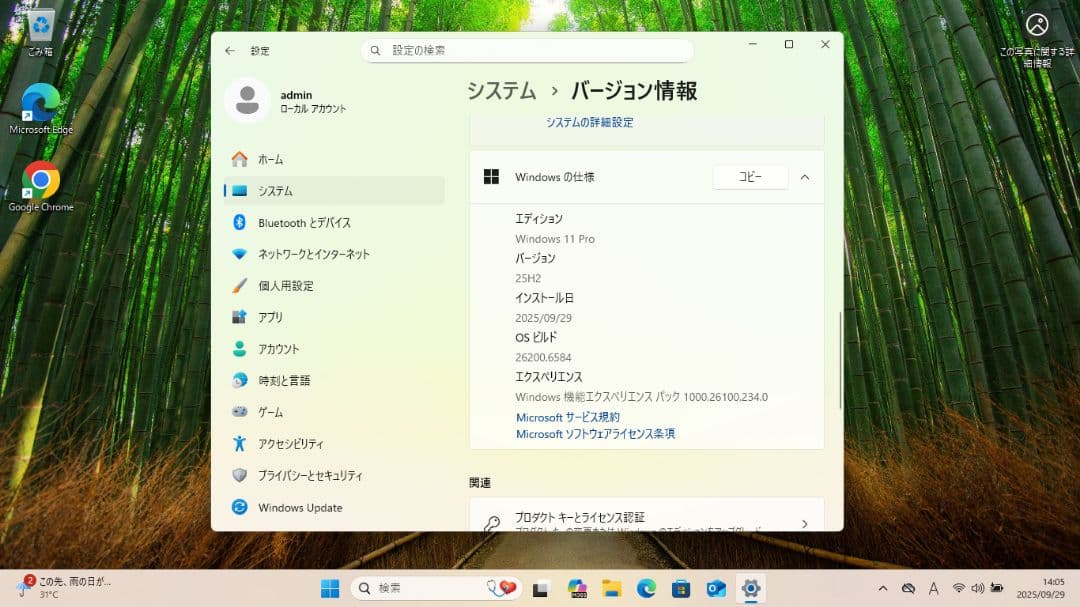Click the Settings window vertical scrollbar
The image size is (1080, 607).
point(840,360)
